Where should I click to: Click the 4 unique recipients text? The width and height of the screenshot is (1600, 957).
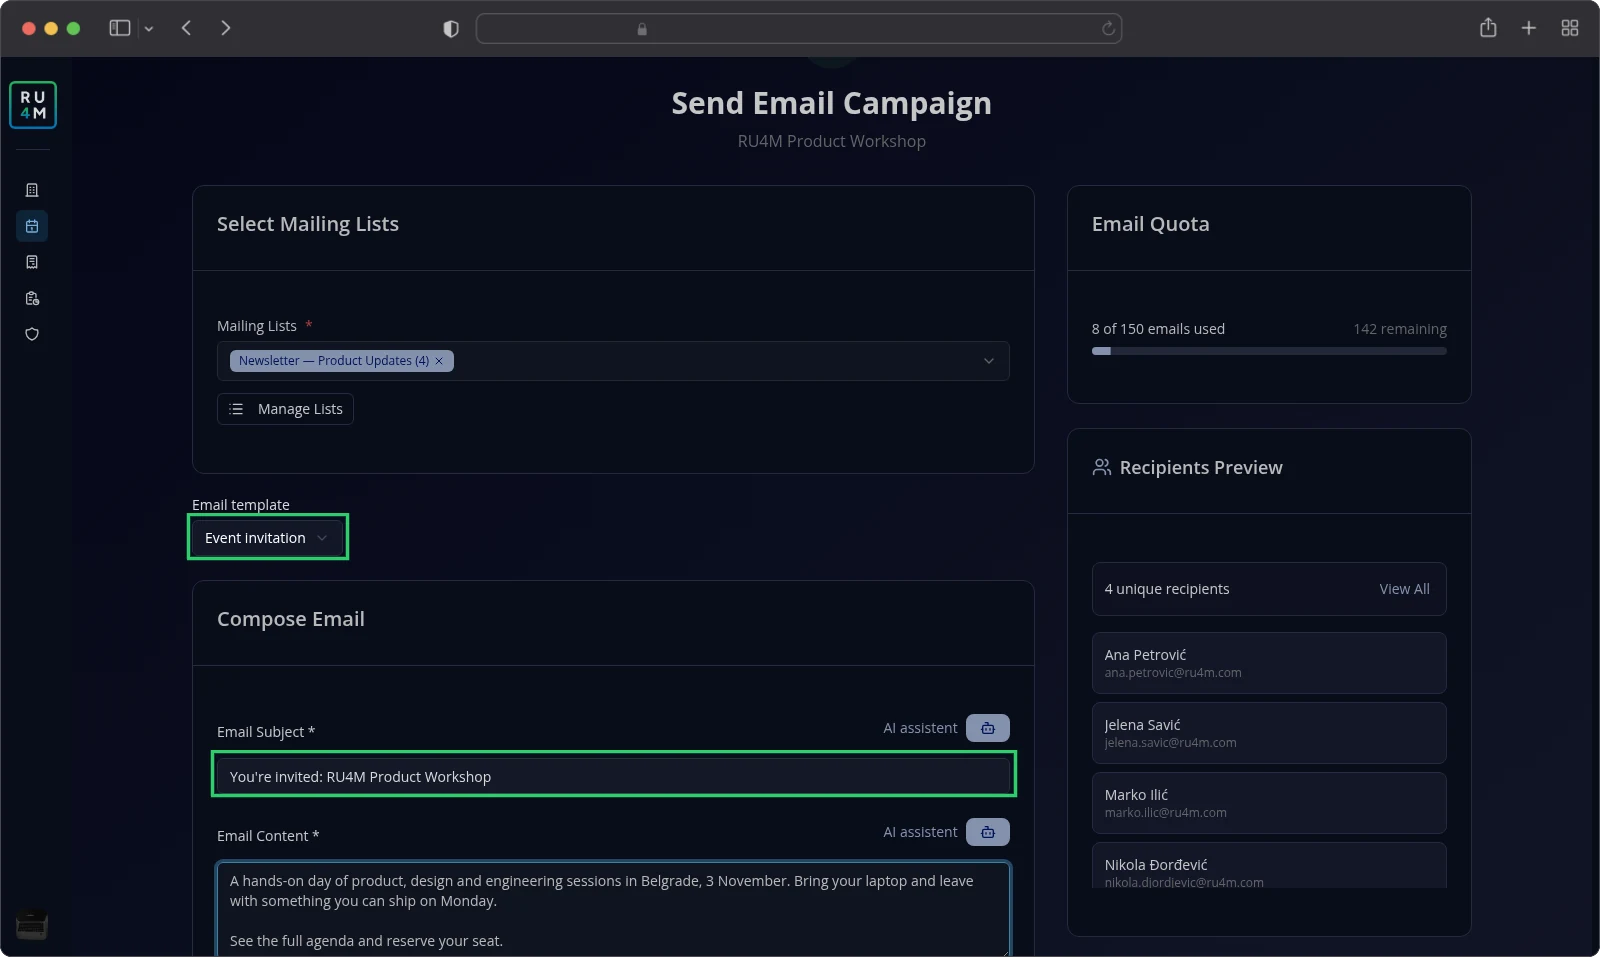[x=1167, y=589]
